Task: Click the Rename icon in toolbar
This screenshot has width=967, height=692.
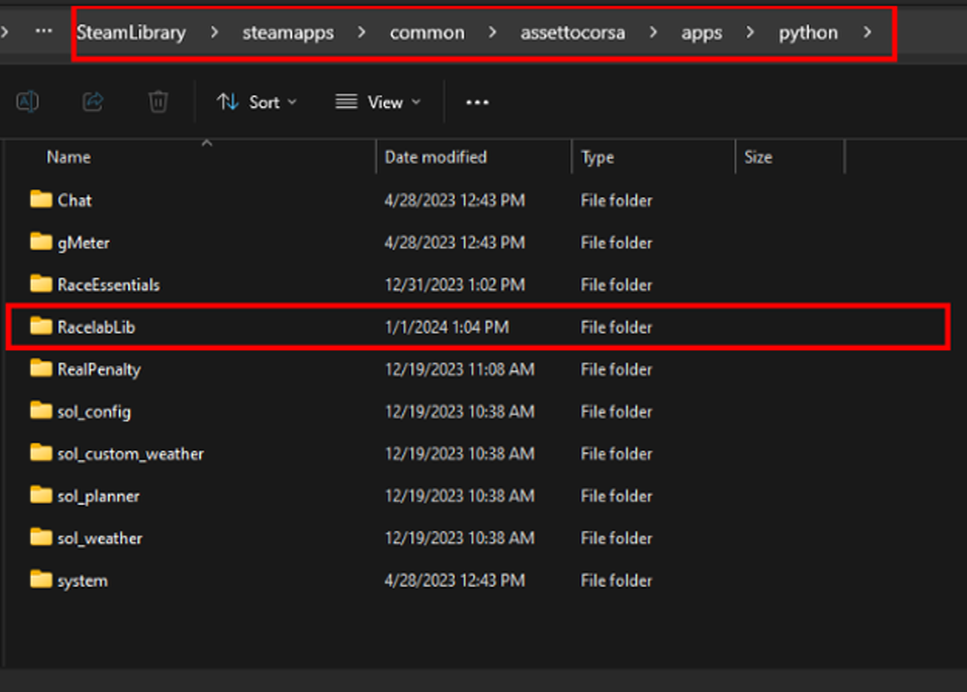Action: point(28,101)
